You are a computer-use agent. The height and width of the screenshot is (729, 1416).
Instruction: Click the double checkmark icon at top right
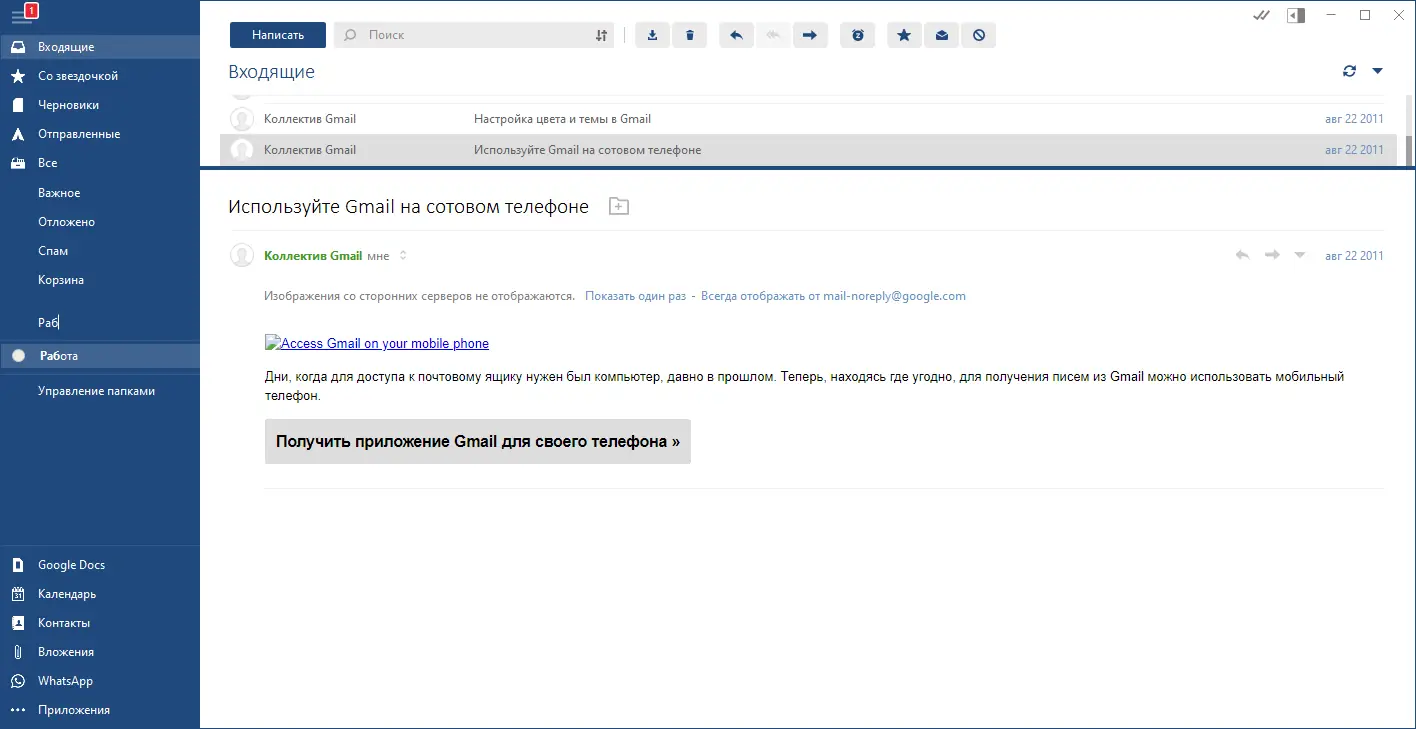[x=1262, y=15]
